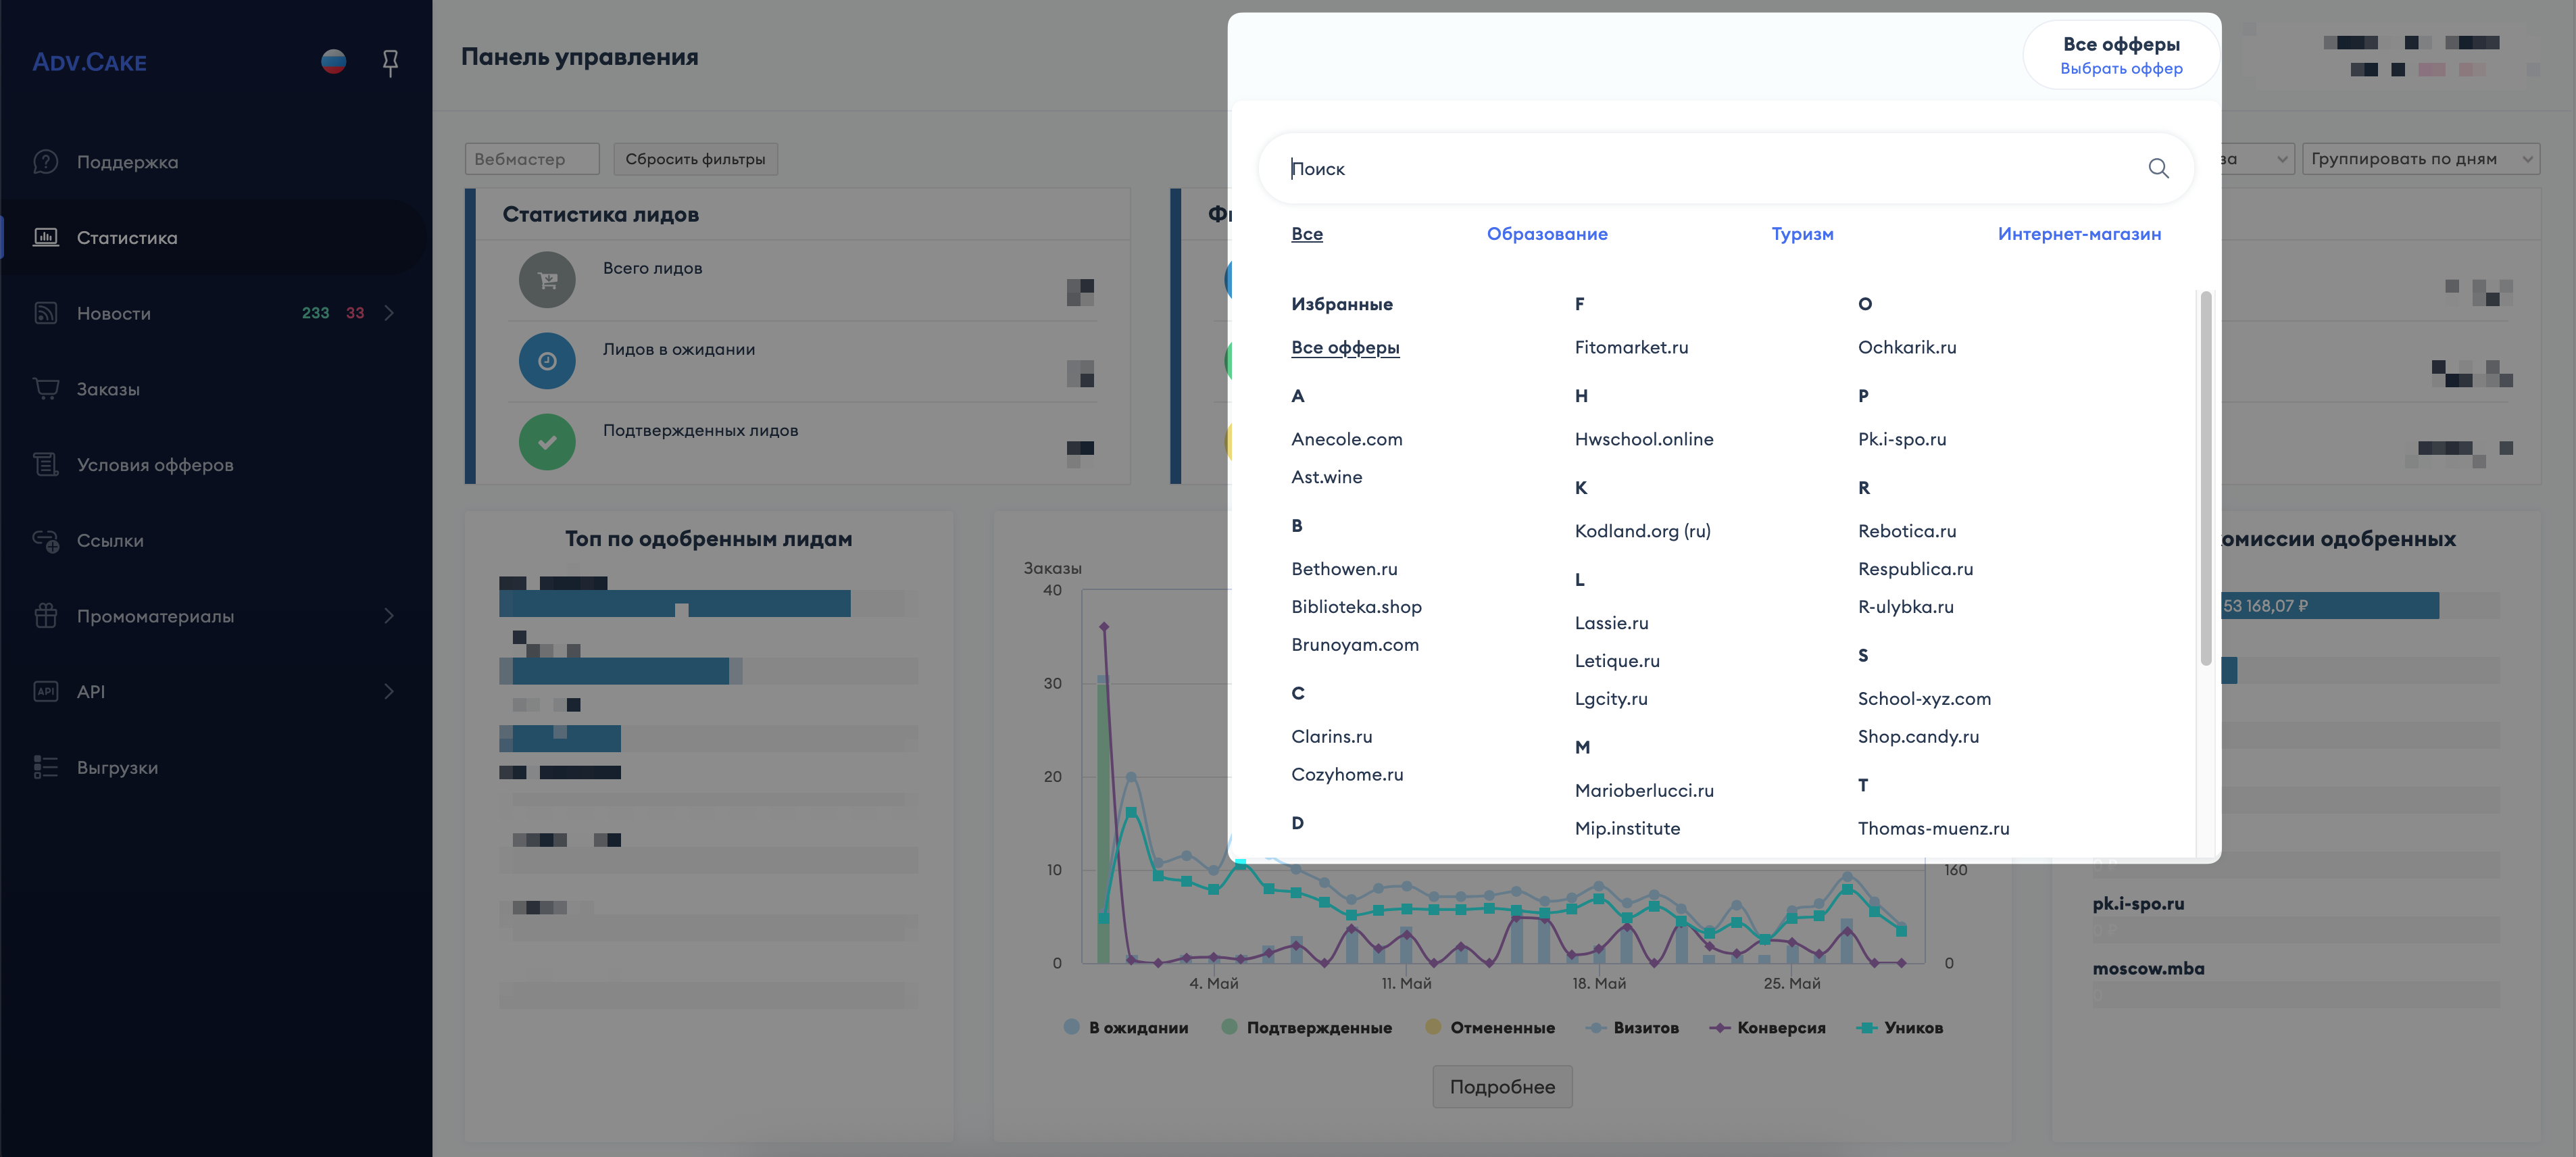Toggle the Конверсия series in chart legend

tap(1768, 1027)
